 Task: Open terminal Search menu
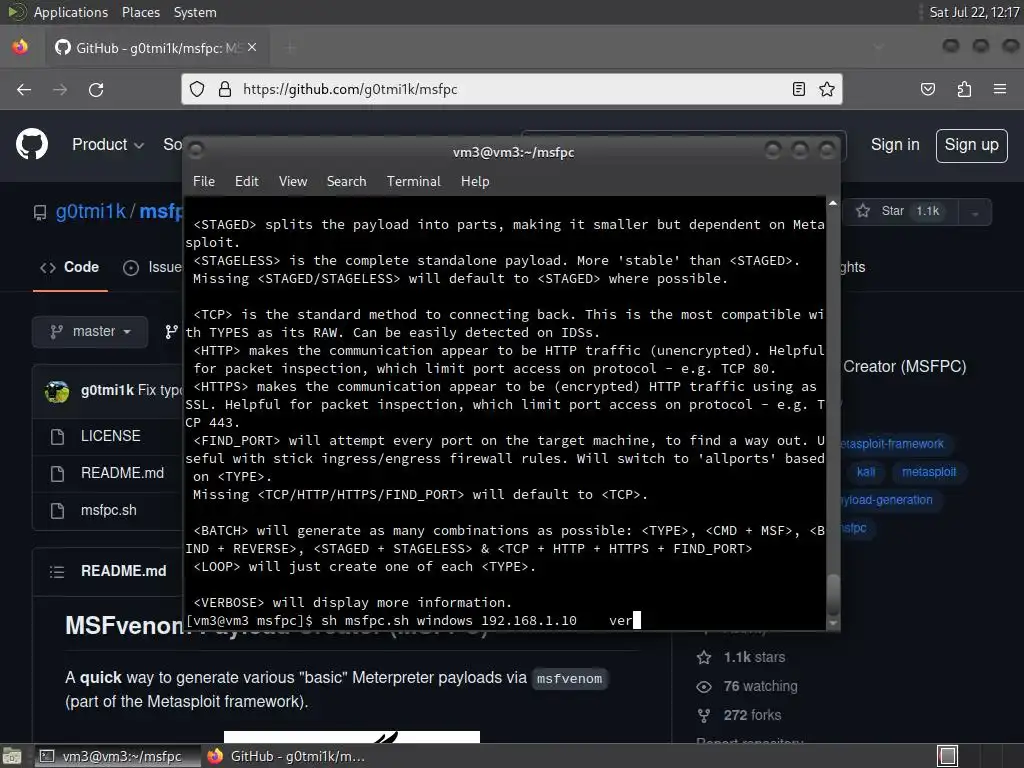[x=347, y=182]
